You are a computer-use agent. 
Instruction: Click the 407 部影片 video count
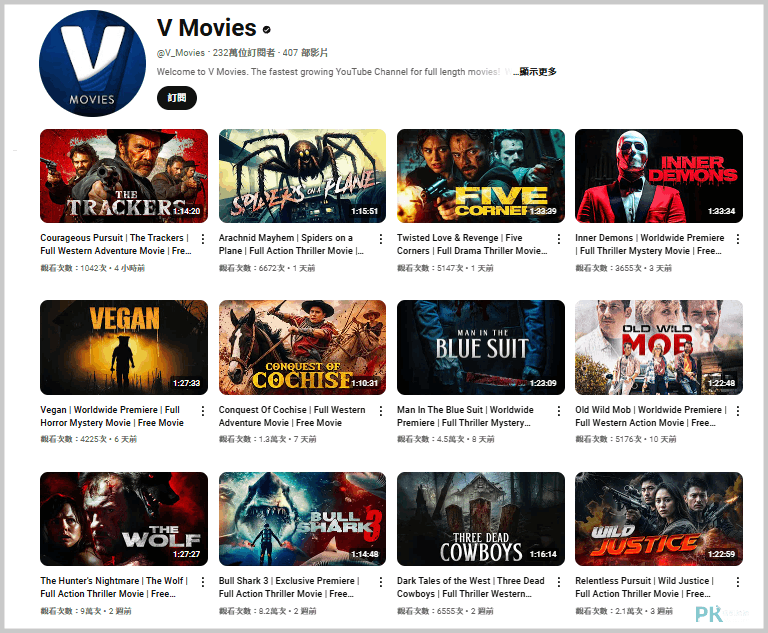click(x=305, y=52)
